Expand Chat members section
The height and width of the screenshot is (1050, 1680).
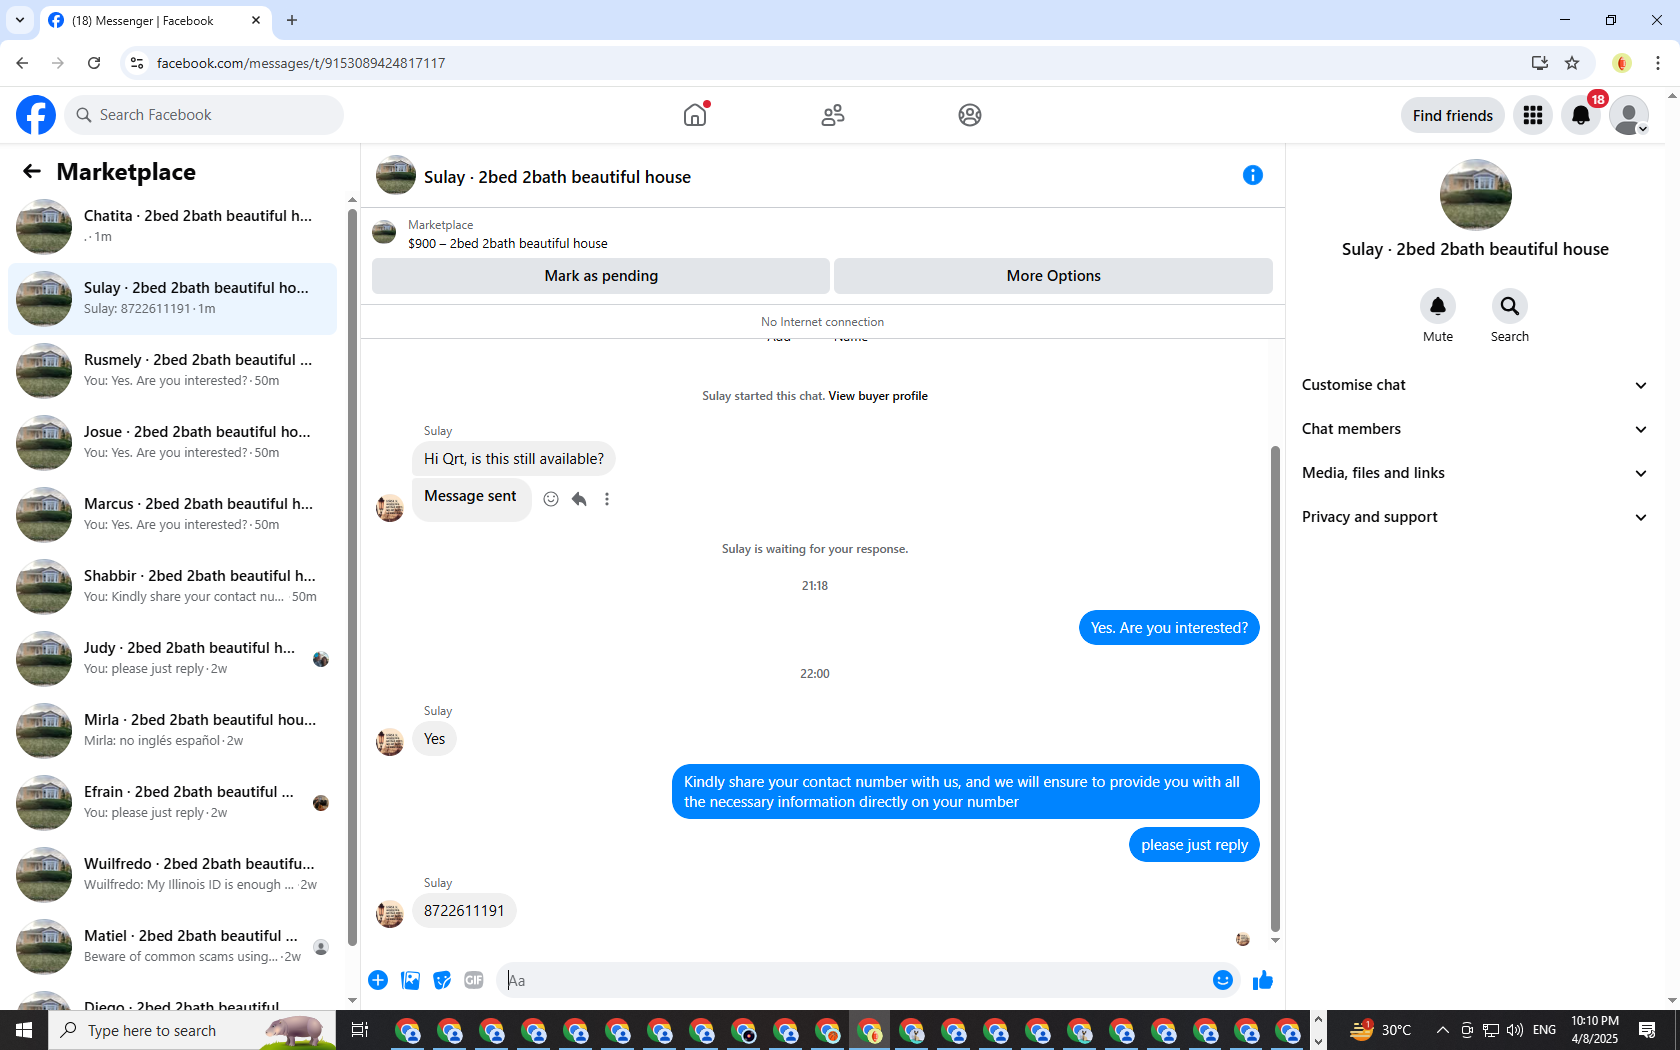(x=1475, y=429)
